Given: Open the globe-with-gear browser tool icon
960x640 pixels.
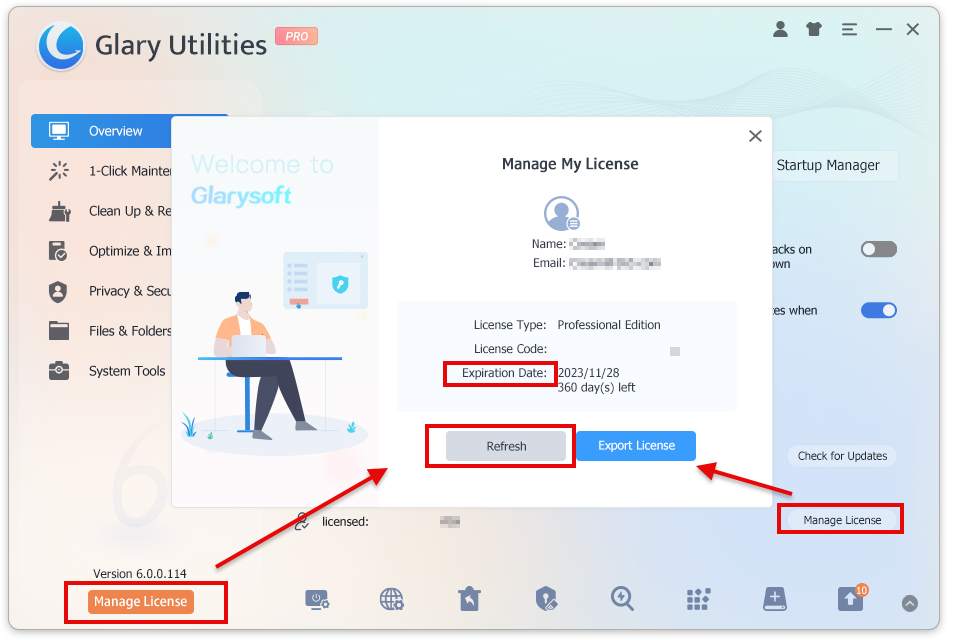Looking at the screenshot, I should [392, 600].
